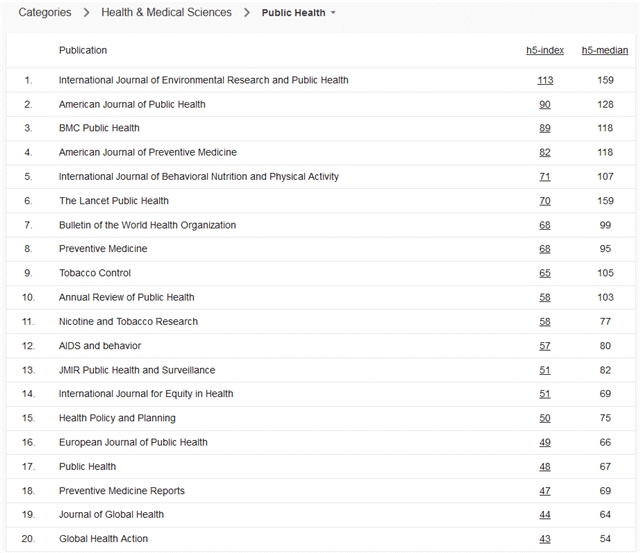
Task: Click the h5-index column header
Action: (x=544, y=50)
